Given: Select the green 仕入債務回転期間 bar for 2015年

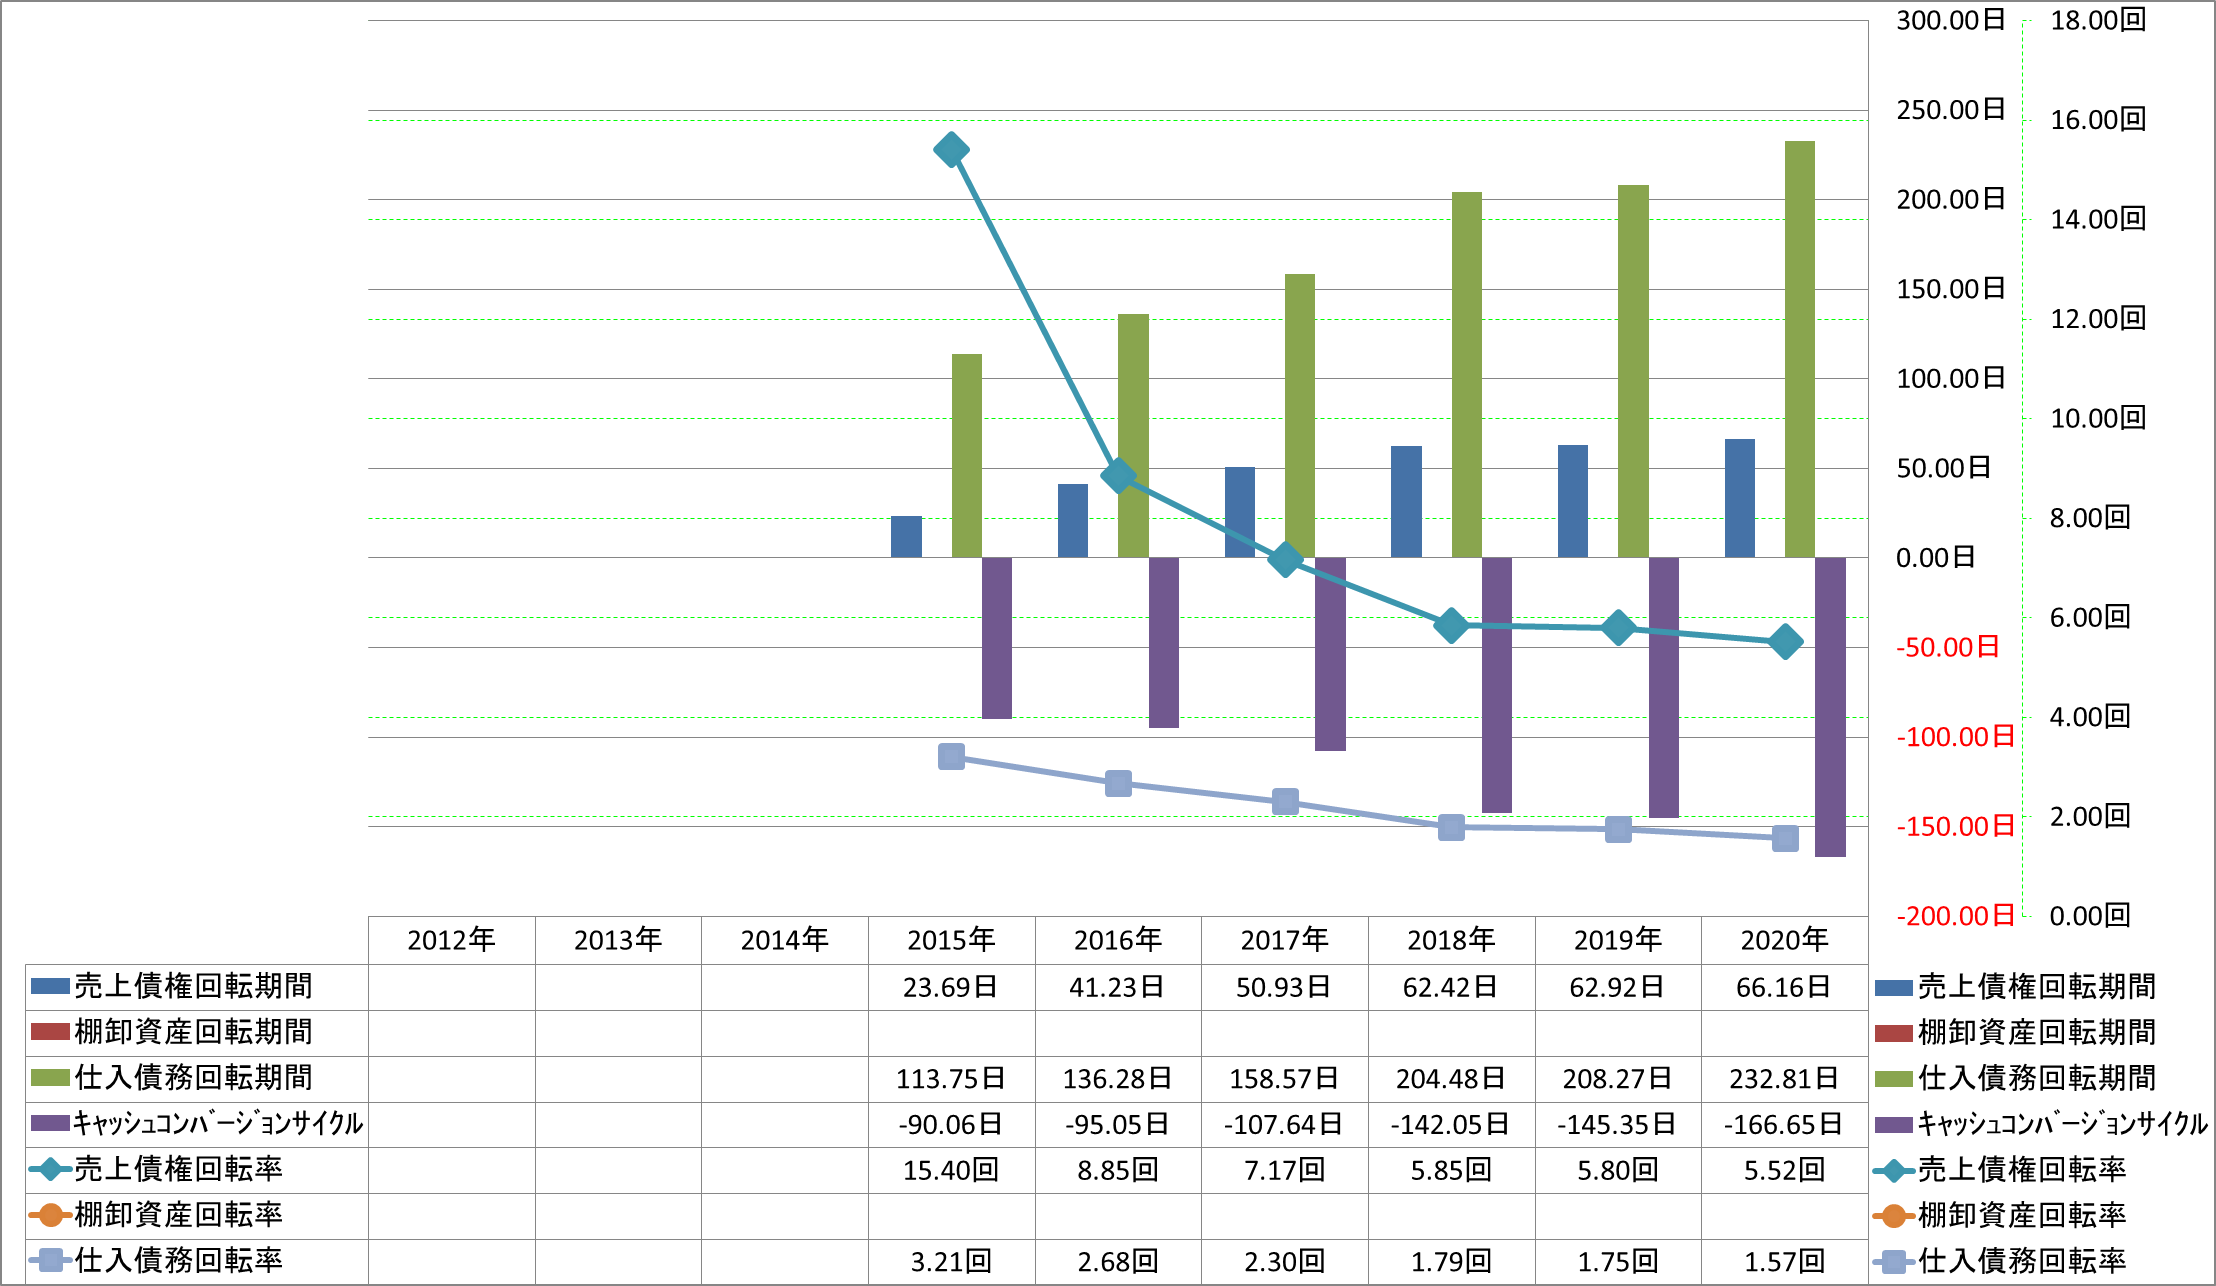Looking at the screenshot, I should pyautogui.click(x=966, y=455).
